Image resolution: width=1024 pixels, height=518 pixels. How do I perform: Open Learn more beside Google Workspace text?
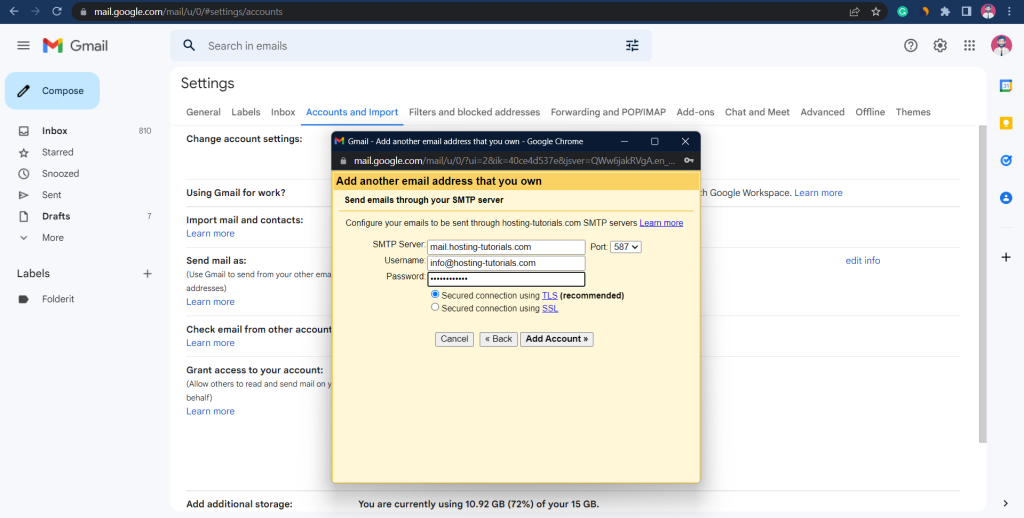(x=818, y=193)
